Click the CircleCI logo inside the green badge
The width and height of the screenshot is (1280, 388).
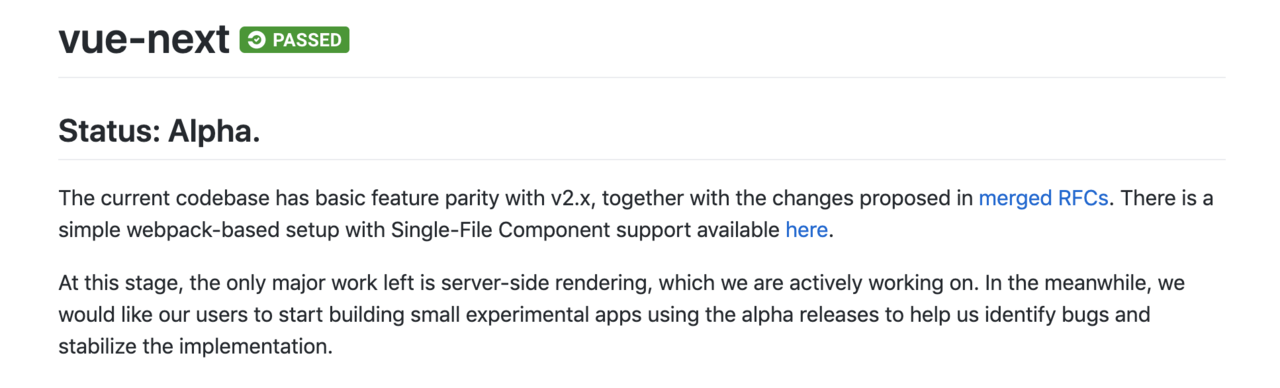(257, 40)
